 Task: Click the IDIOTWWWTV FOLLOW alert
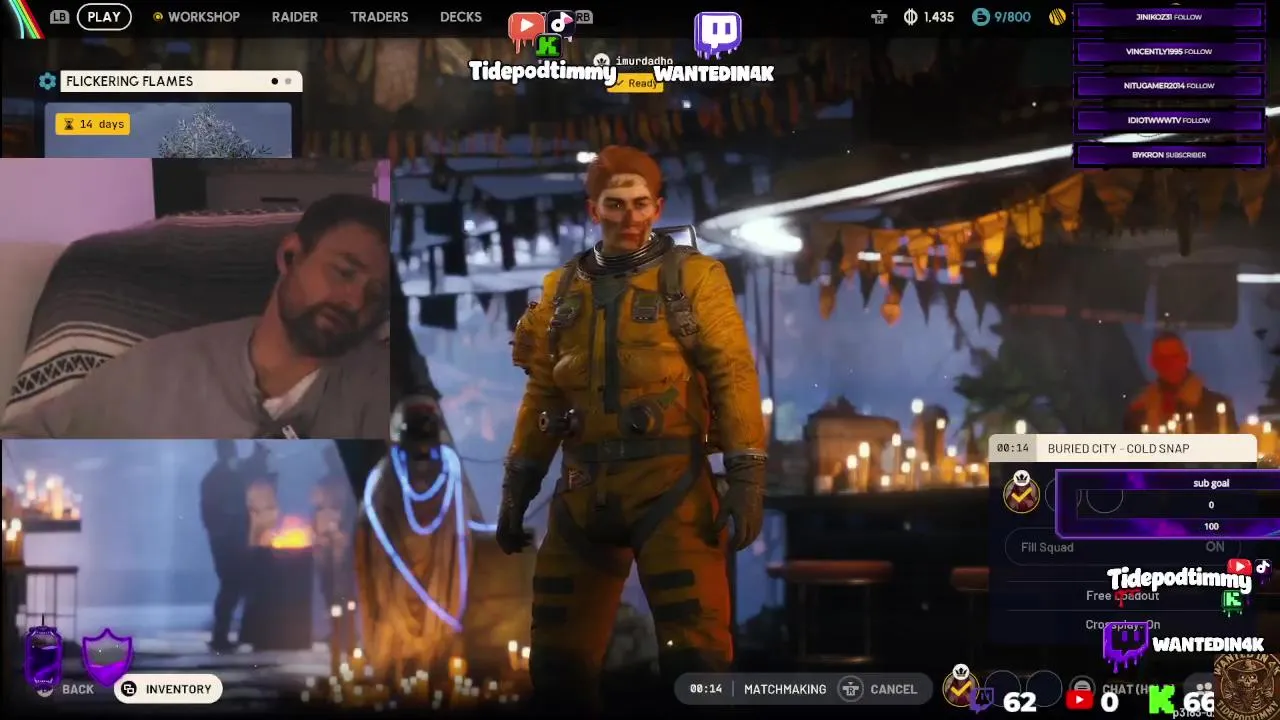[1168, 120]
